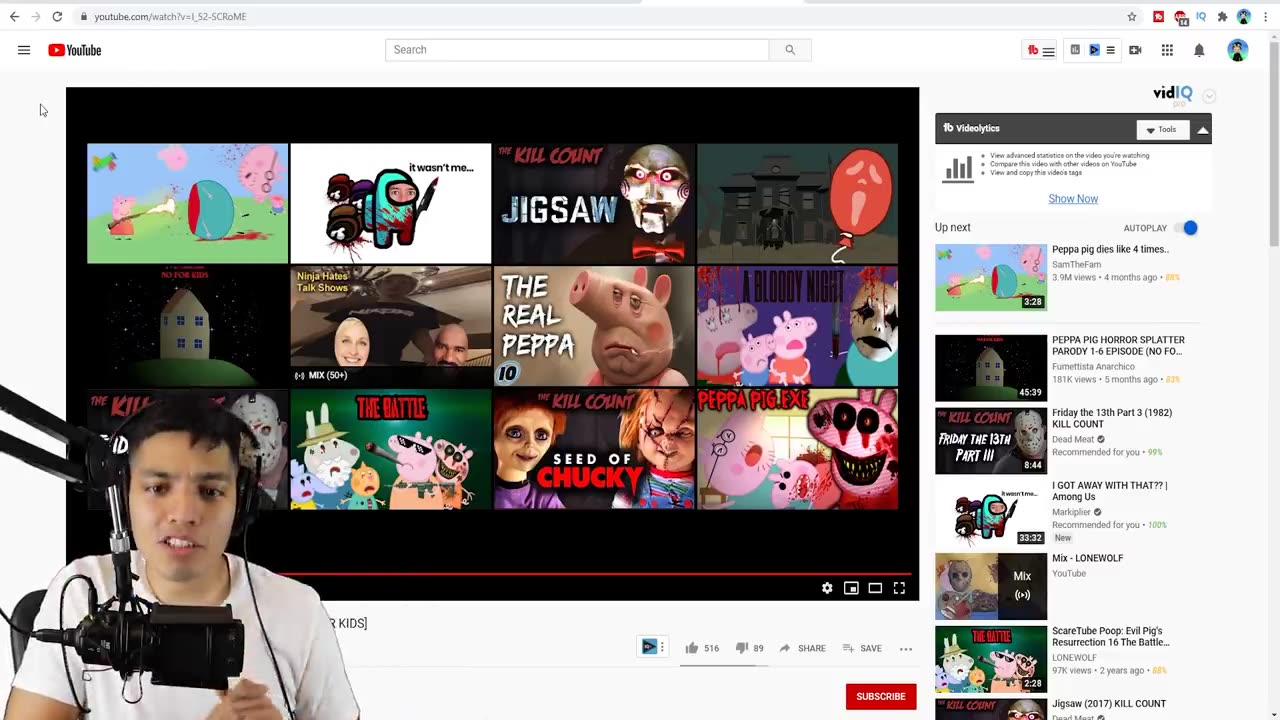Open the TubeBuddy menu in YouTube header
Viewport: 1280px width, 720px height.
[1041, 50]
